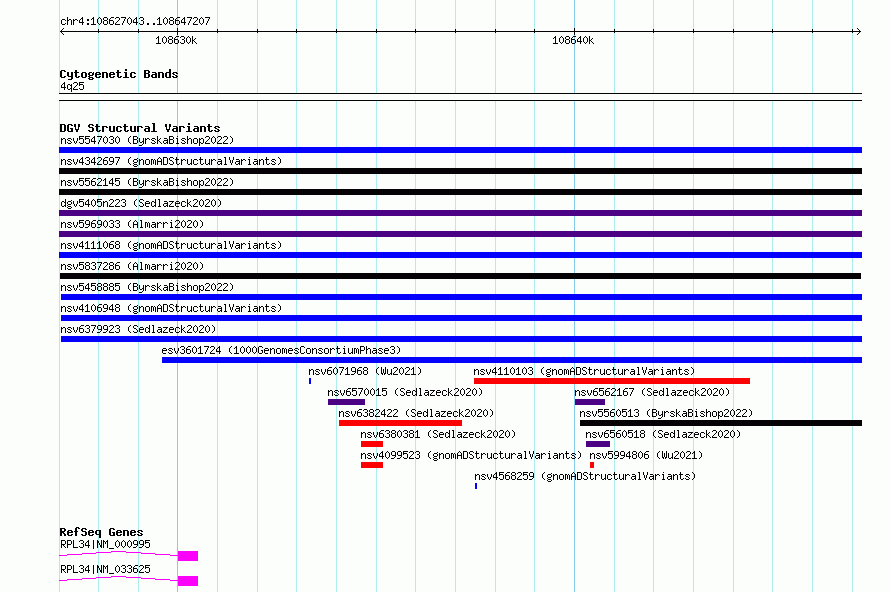Screen dimensions: 890x592
Task: Select the red bar under nsv6382422
Action: (x=400, y=423)
